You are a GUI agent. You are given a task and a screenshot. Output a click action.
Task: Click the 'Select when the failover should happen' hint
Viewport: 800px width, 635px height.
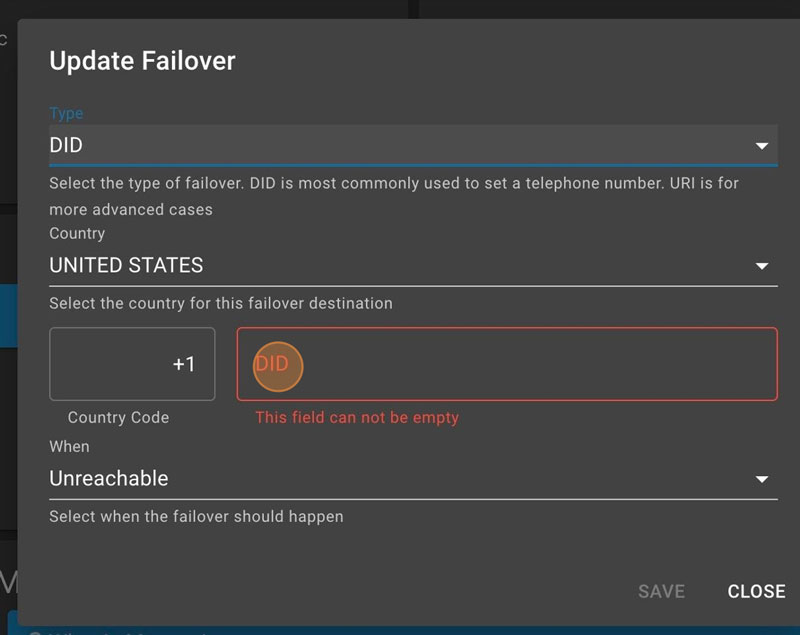196,517
